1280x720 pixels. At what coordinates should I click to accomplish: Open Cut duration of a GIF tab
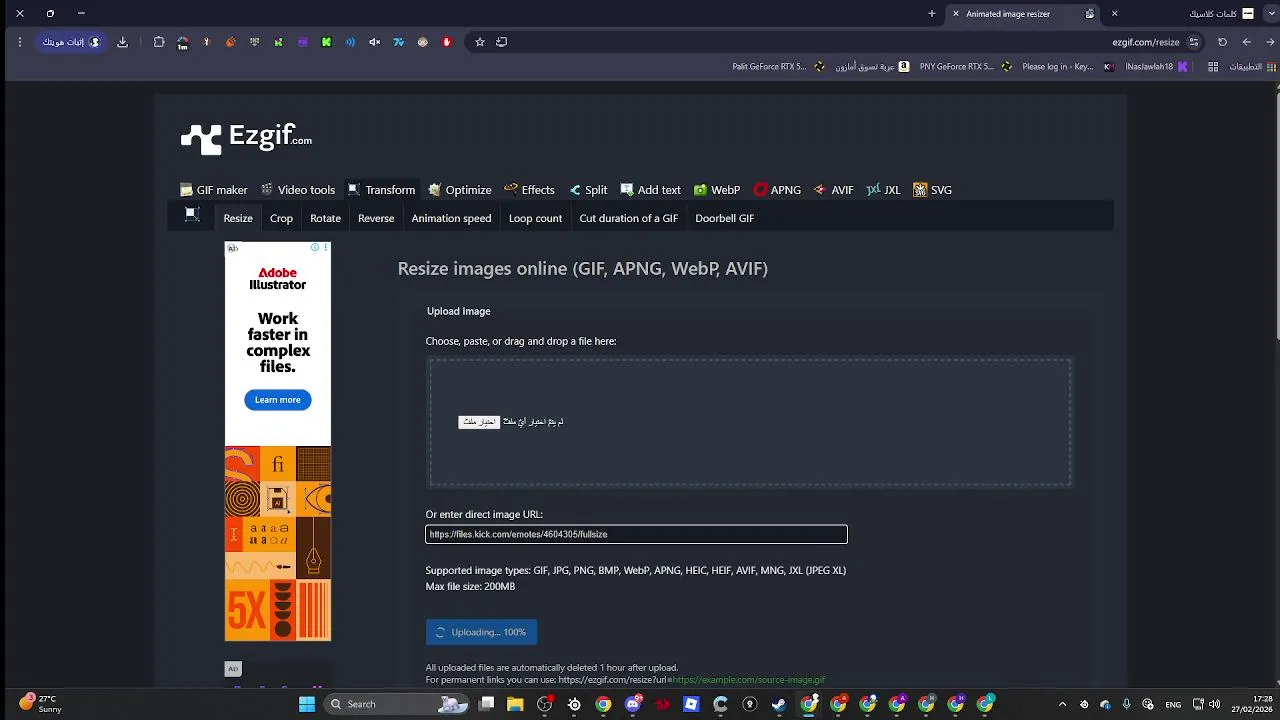[x=628, y=218]
